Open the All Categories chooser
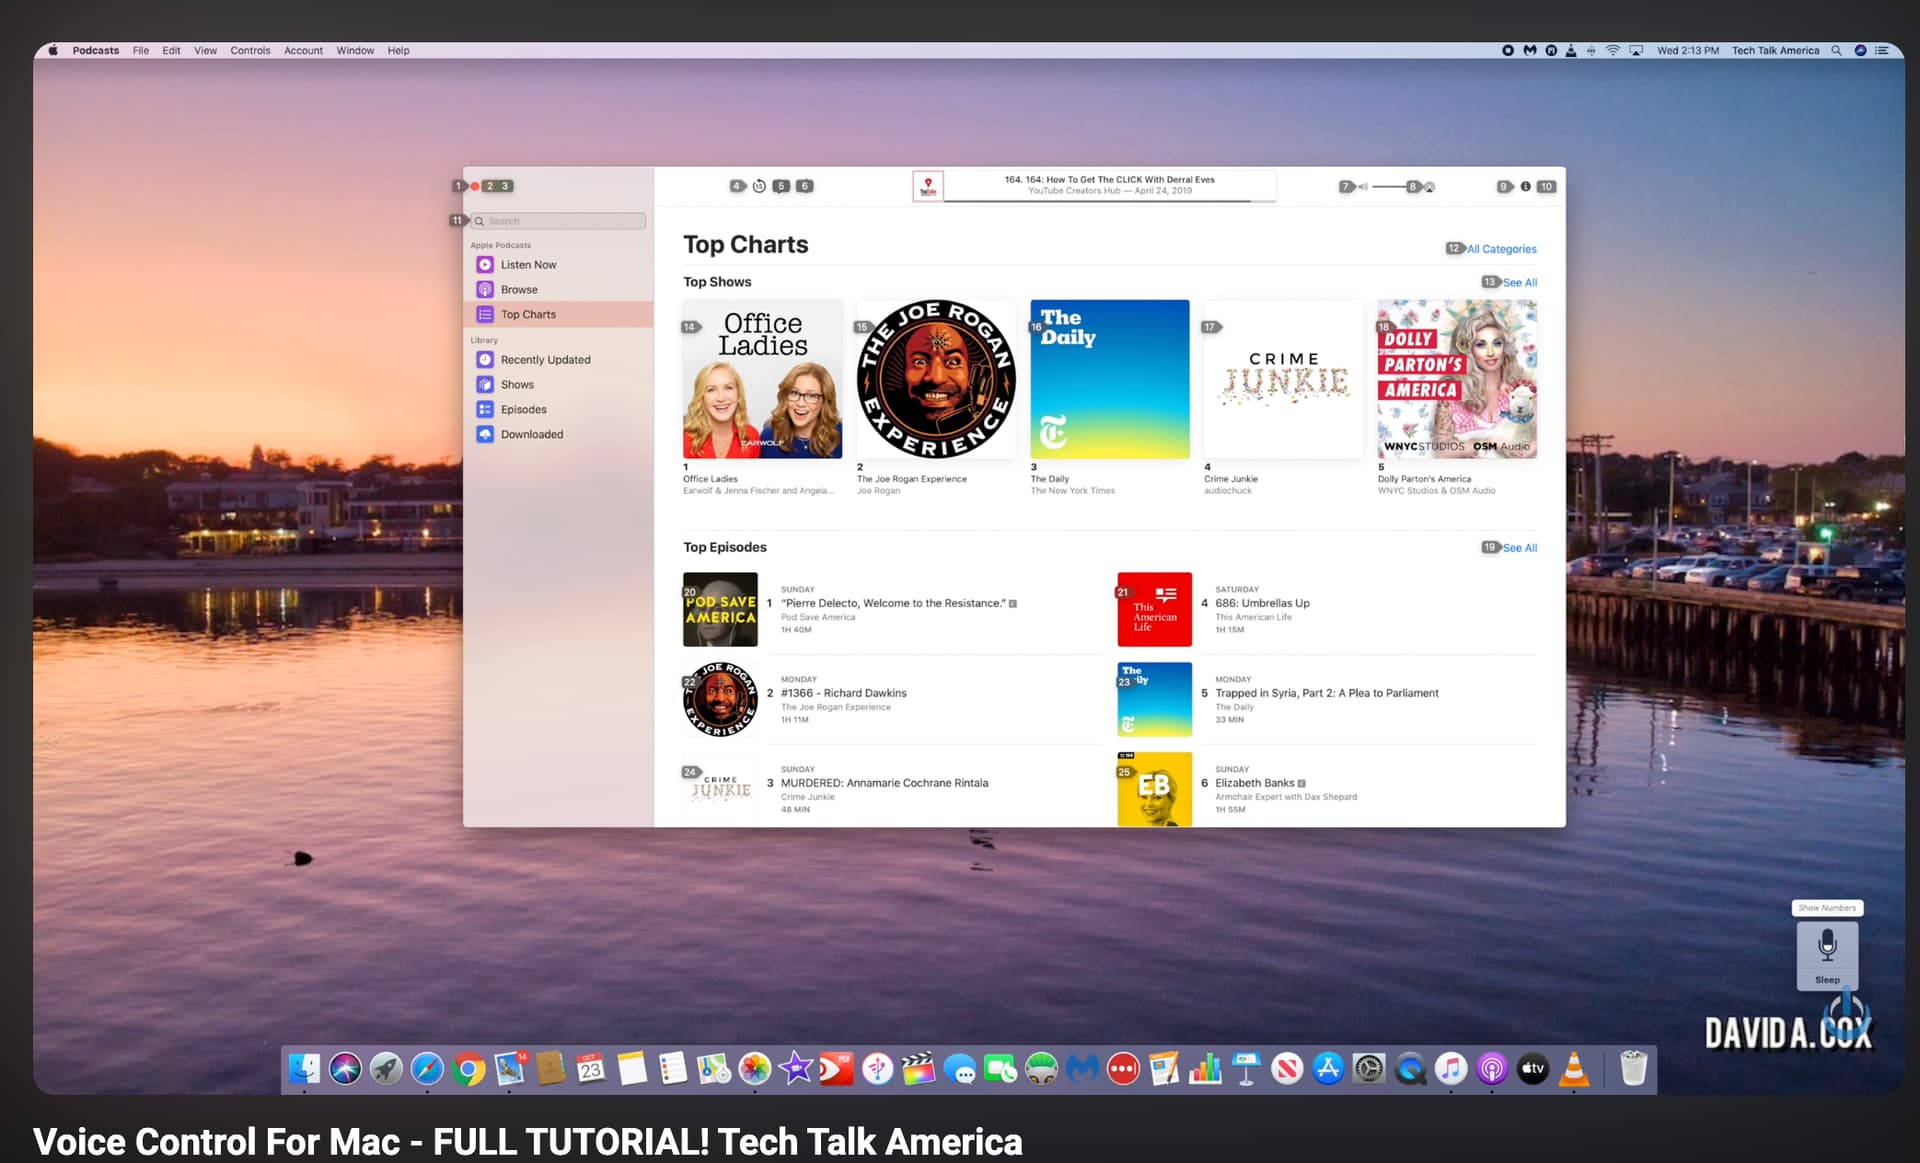 1501,249
